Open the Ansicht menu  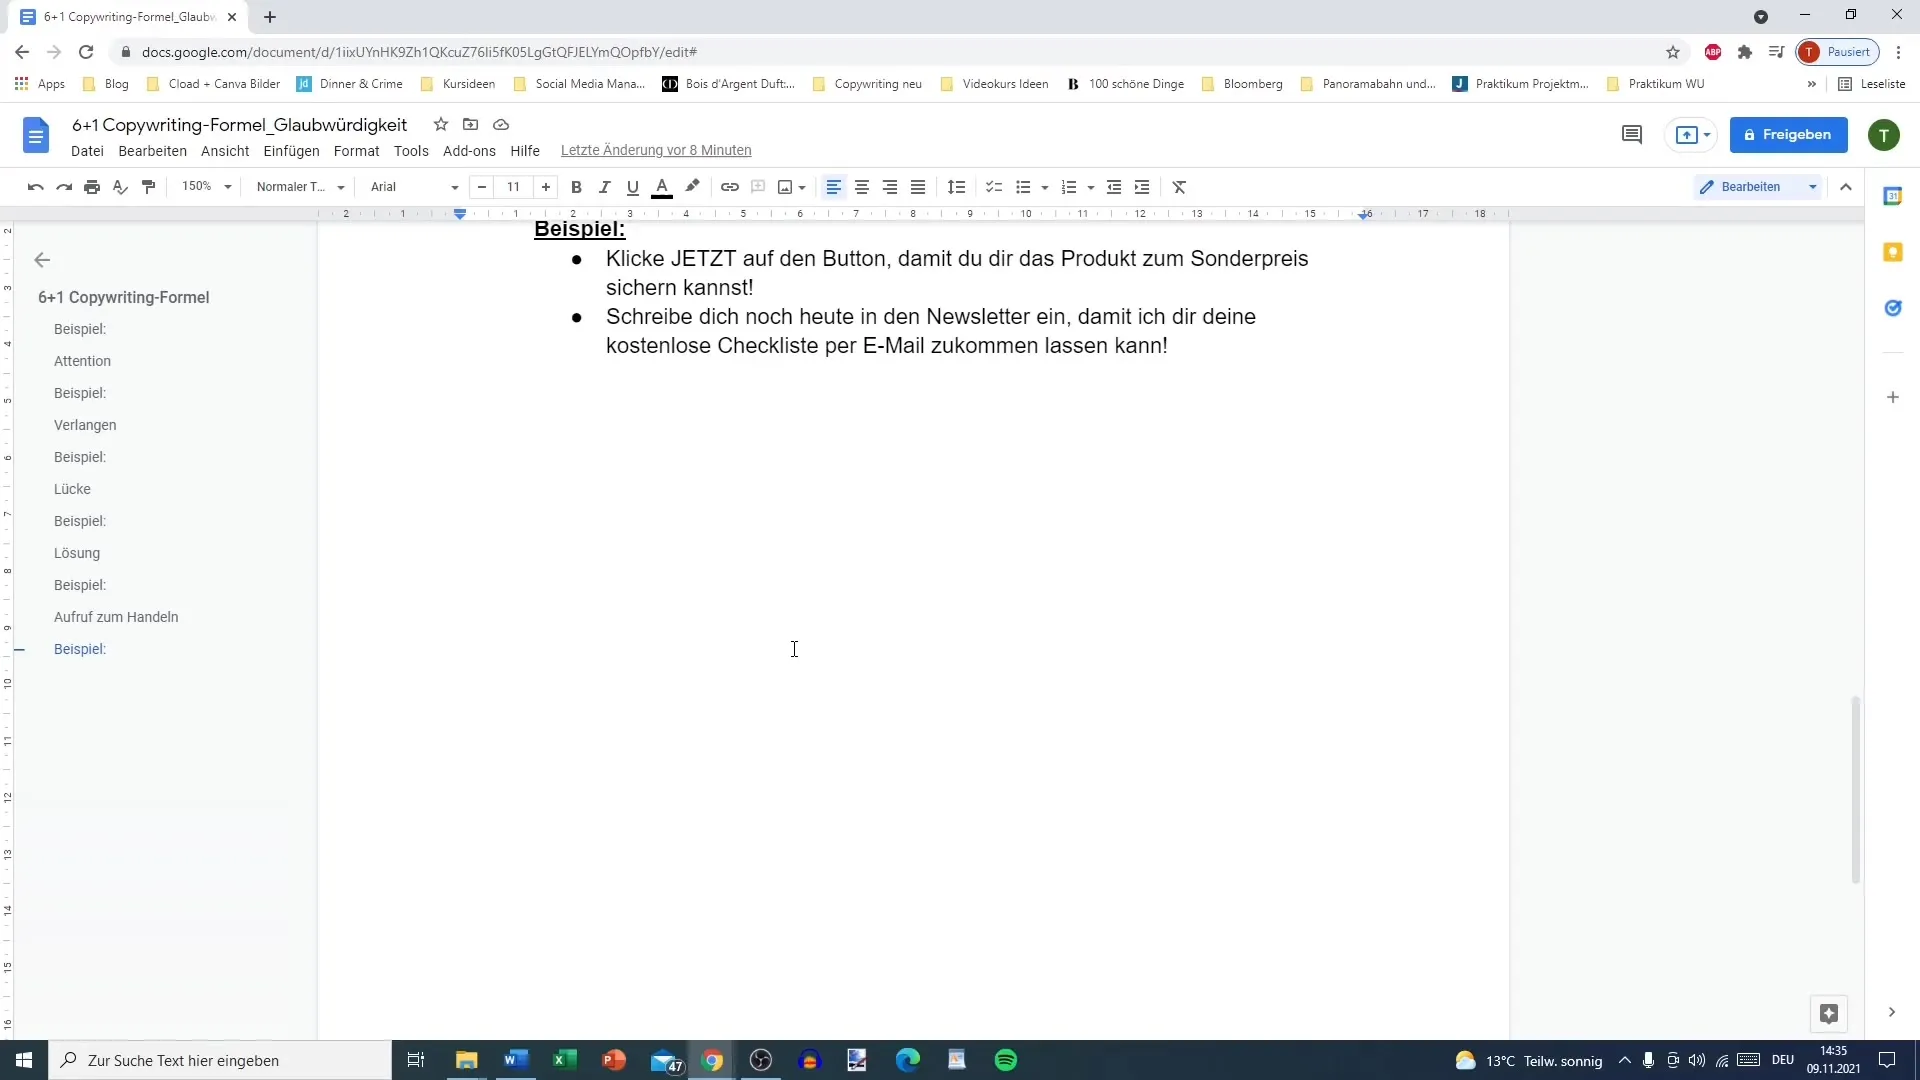225,151
